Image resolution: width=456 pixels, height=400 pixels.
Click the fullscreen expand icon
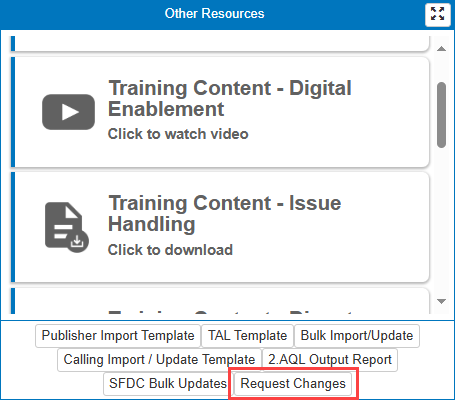pyautogui.click(x=437, y=14)
